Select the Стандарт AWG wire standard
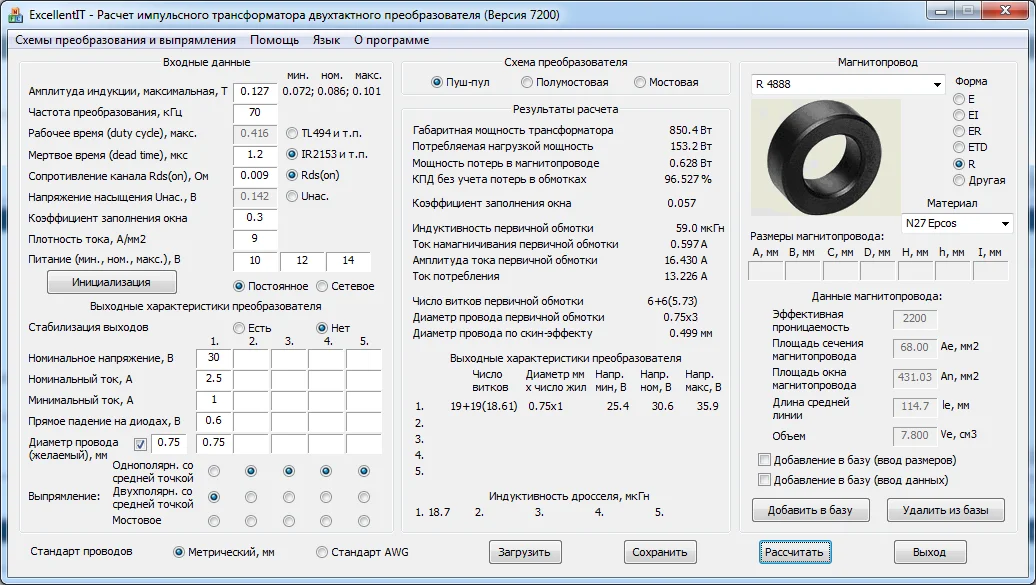Image resolution: width=1036 pixels, height=585 pixels. coord(322,552)
